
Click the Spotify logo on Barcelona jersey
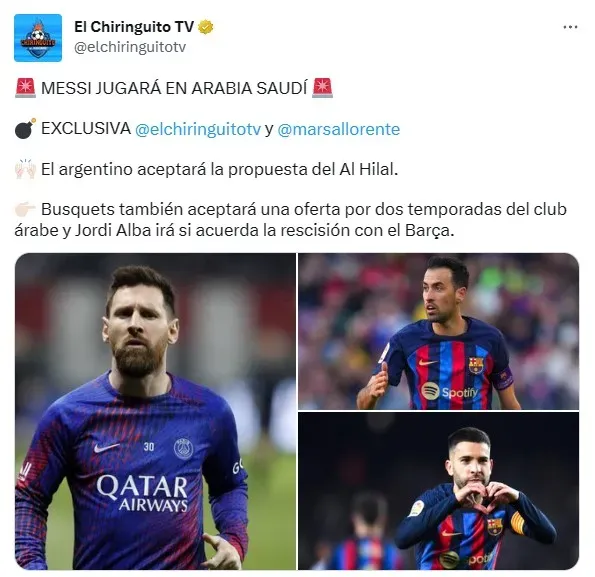[x=449, y=391]
